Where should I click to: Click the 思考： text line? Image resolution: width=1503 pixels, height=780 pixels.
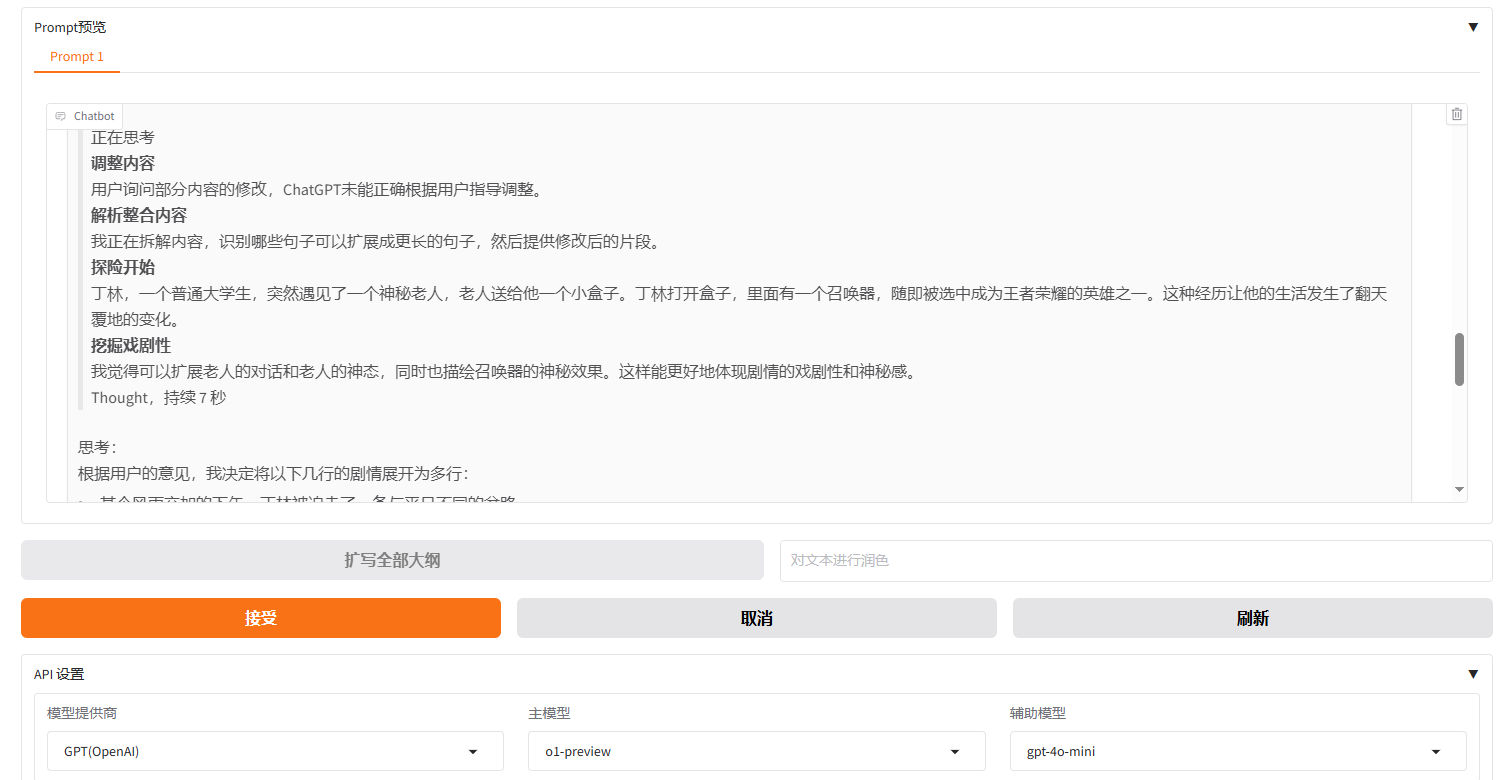pyautogui.click(x=98, y=447)
